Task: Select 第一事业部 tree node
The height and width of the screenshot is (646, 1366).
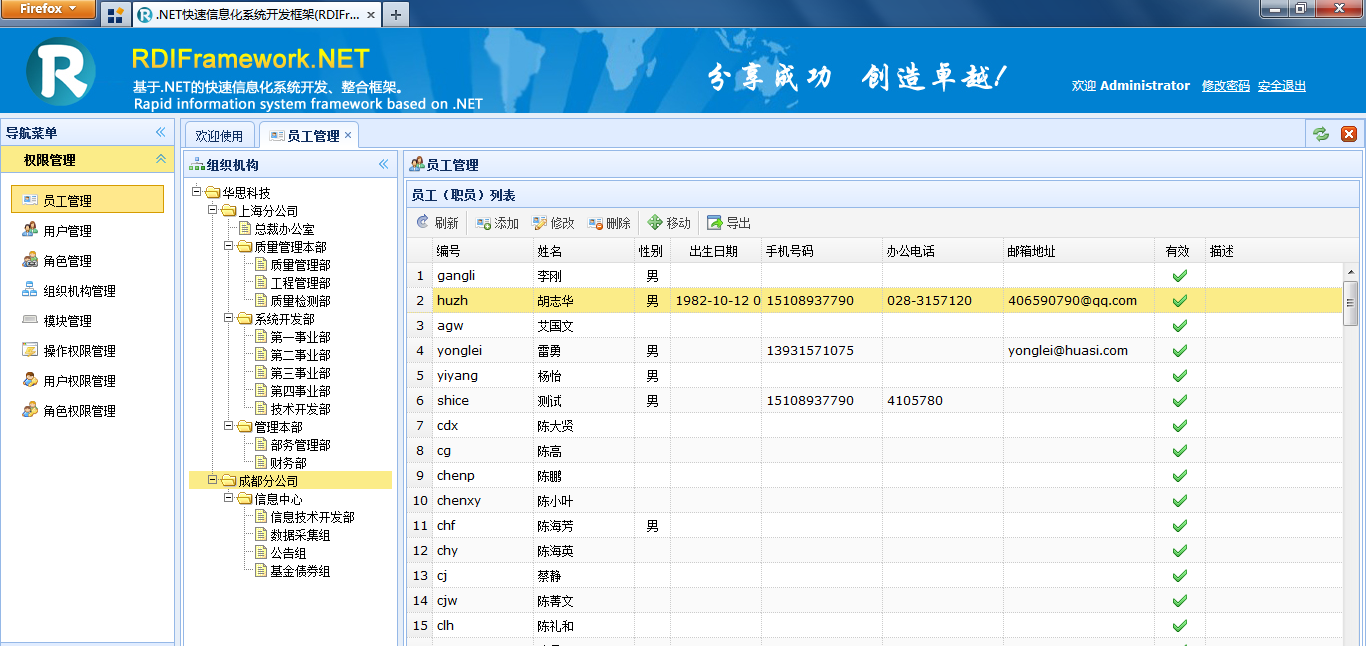Action: pyautogui.click(x=300, y=337)
